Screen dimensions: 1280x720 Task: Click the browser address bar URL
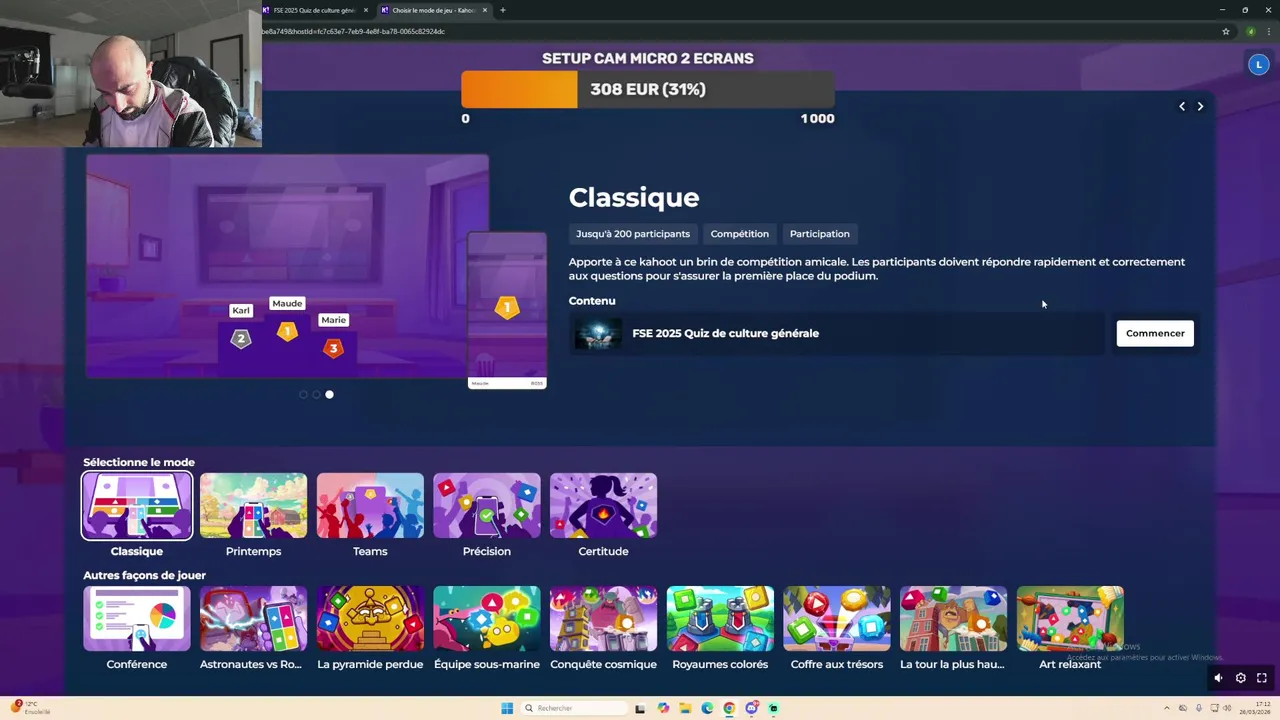(x=353, y=31)
